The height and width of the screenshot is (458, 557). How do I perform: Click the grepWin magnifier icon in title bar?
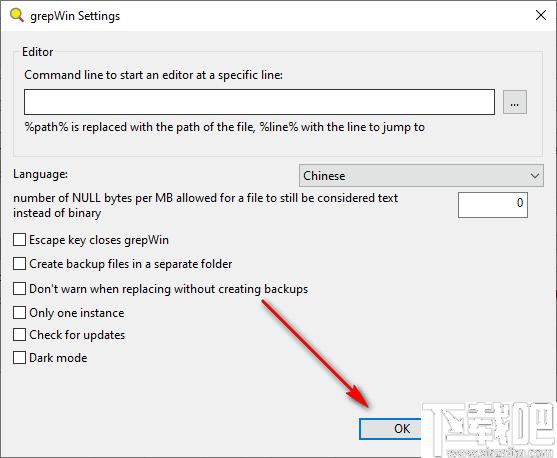click(17, 15)
